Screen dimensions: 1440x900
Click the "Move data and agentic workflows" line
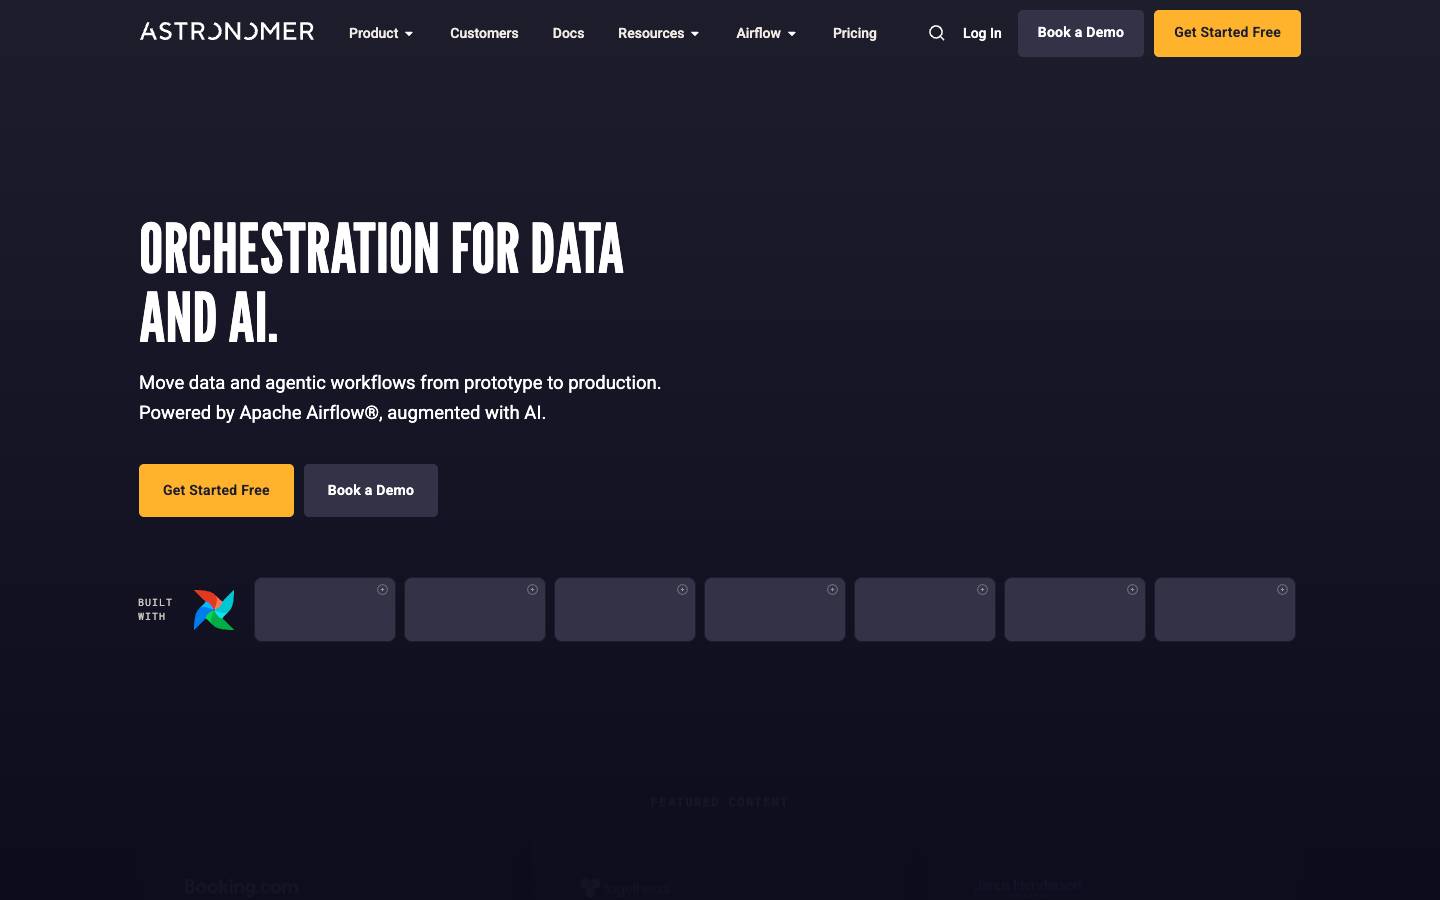click(x=400, y=383)
